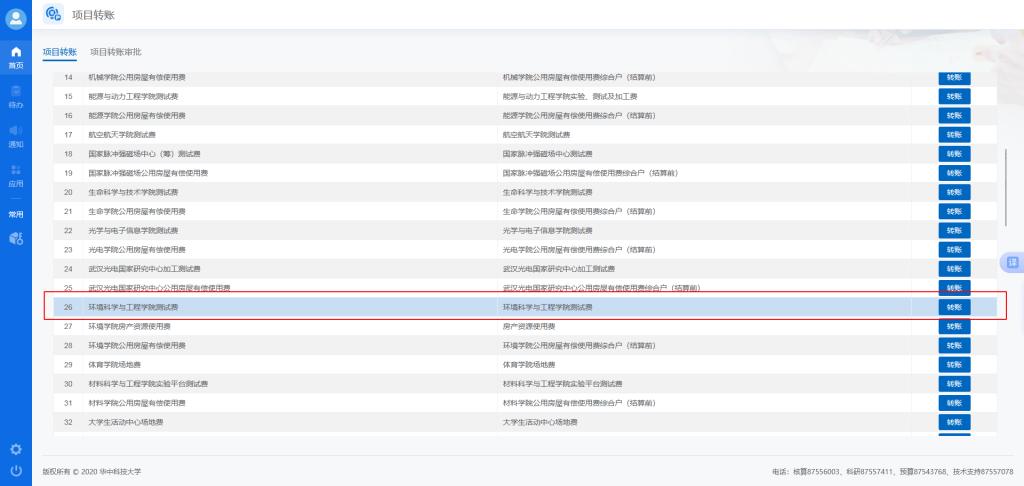
Task: Open 待办 to-do list in sidebar
Action: [x=16, y=96]
